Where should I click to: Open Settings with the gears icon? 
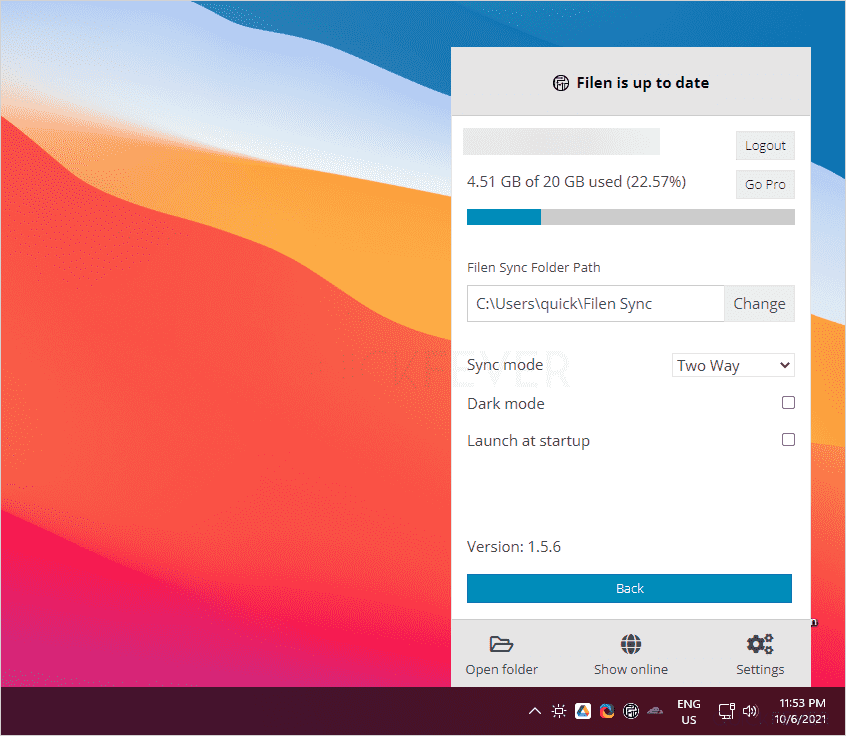click(x=760, y=644)
